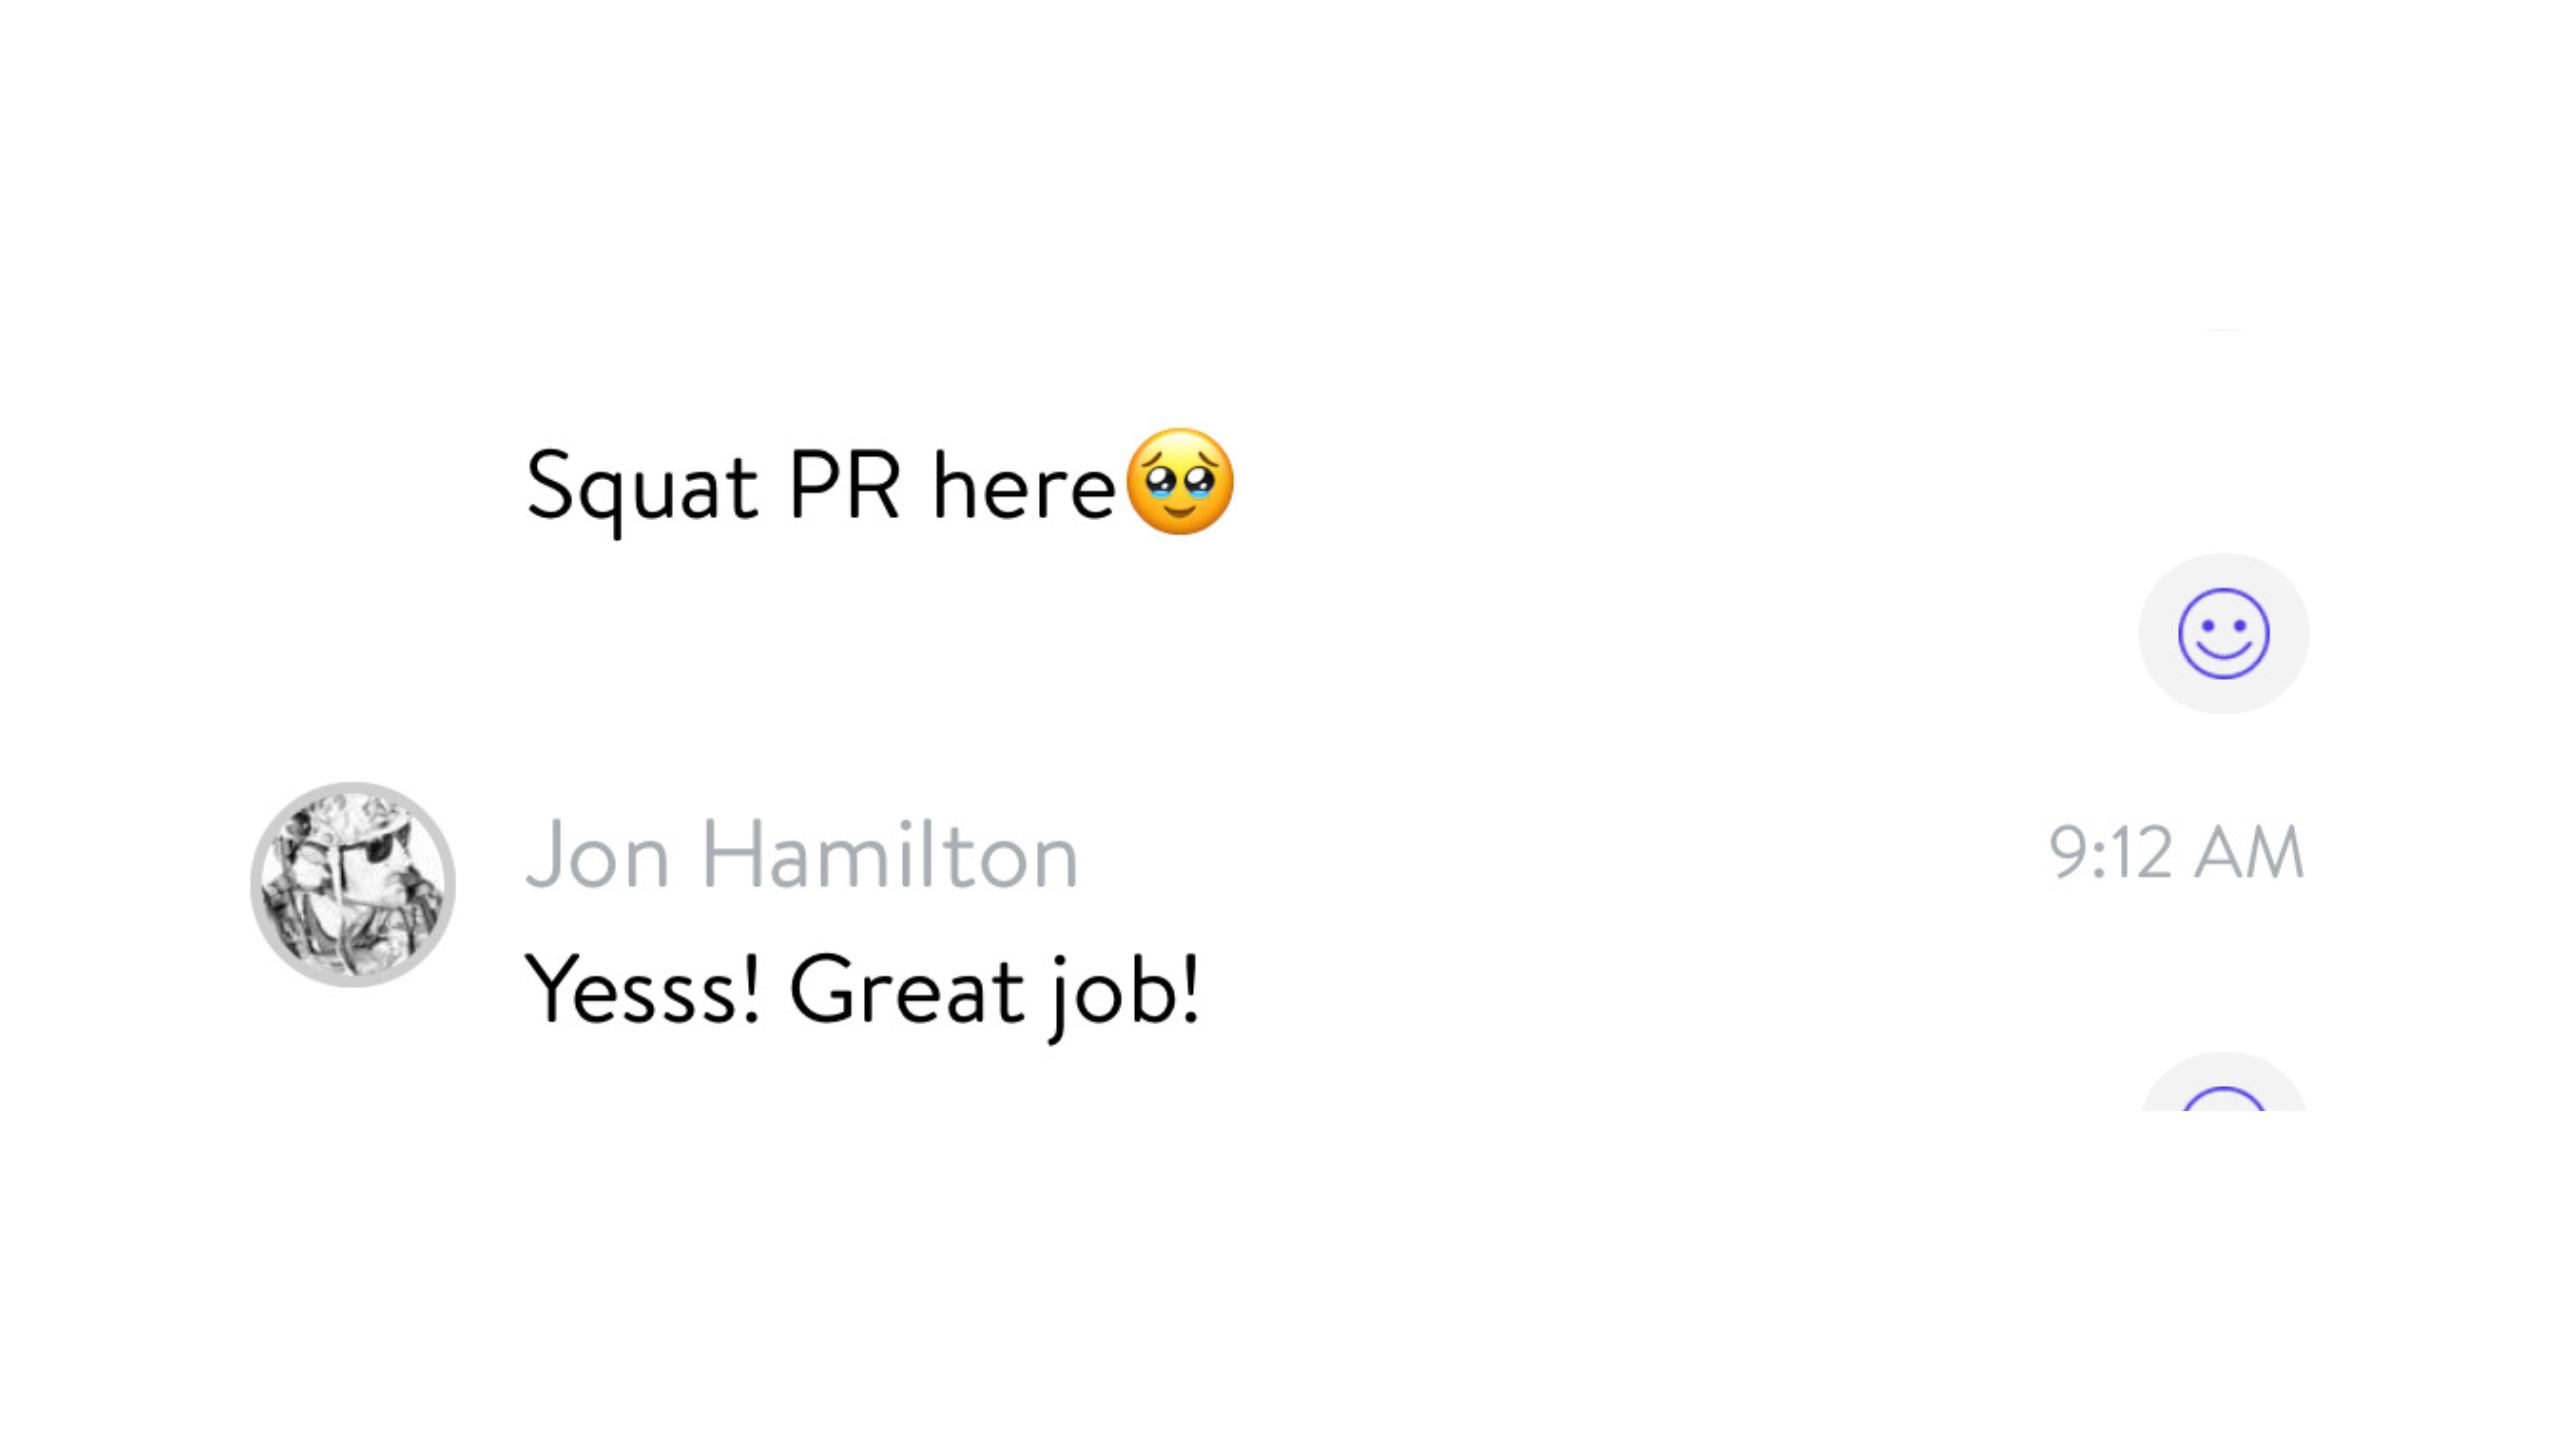Click the word "Squat" in the message
This screenshot has width=2560, height=1440.
(641, 487)
